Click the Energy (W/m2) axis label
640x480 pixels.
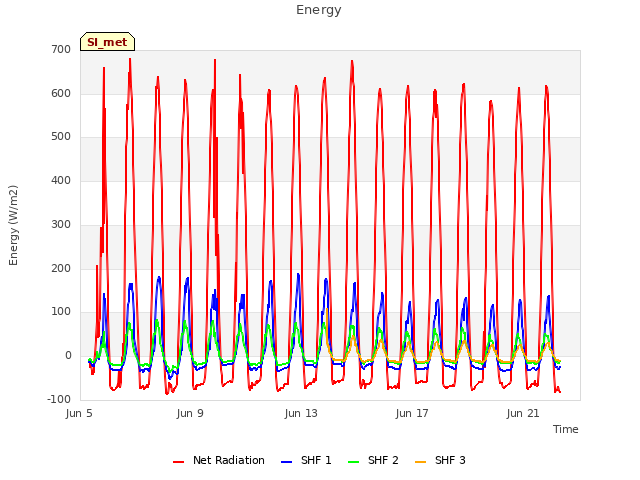point(13,225)
